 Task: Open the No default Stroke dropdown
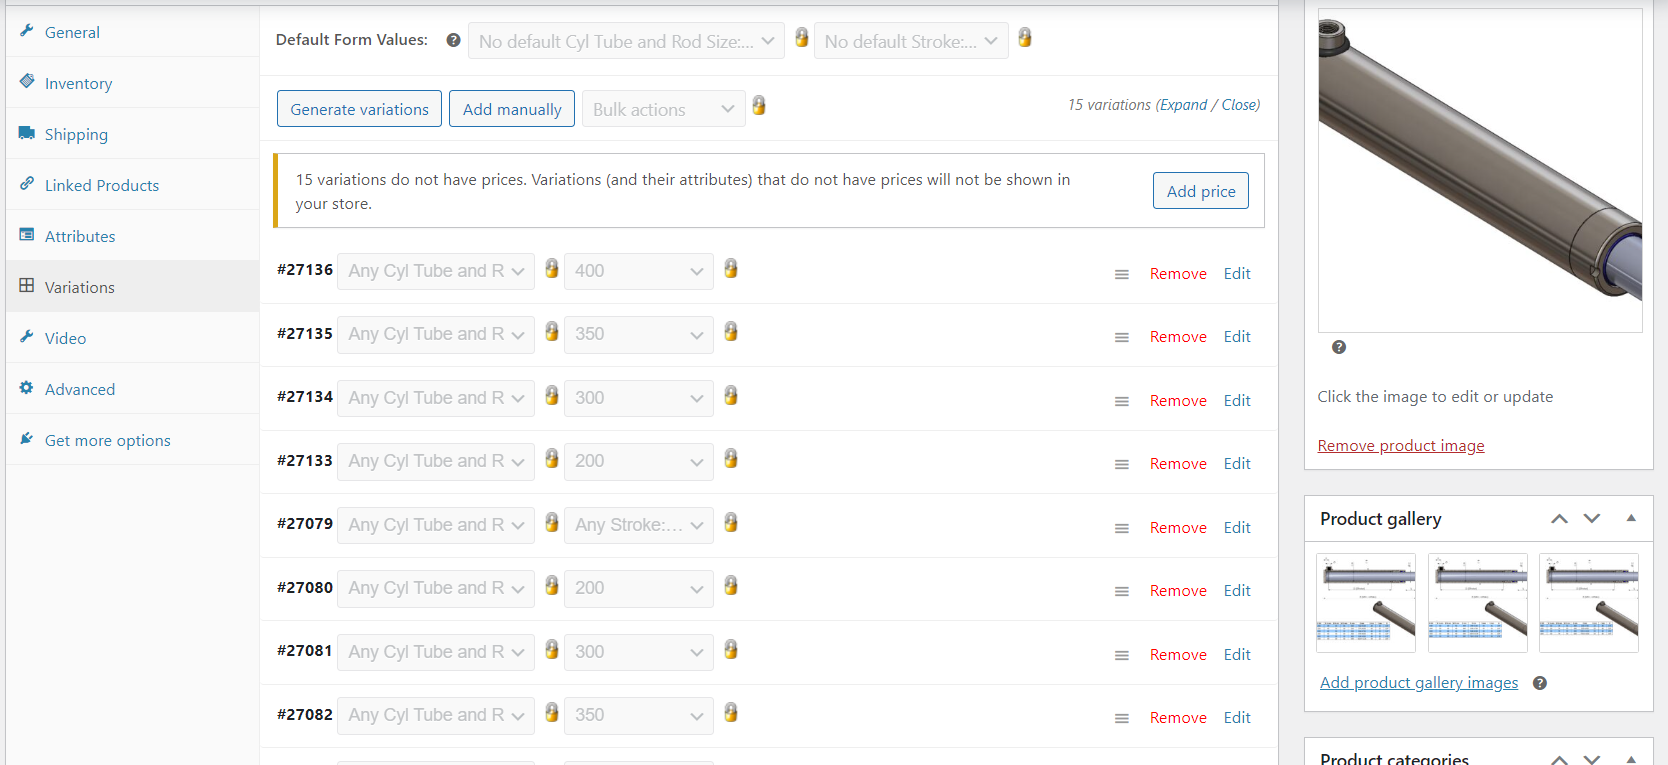[911, 41]
